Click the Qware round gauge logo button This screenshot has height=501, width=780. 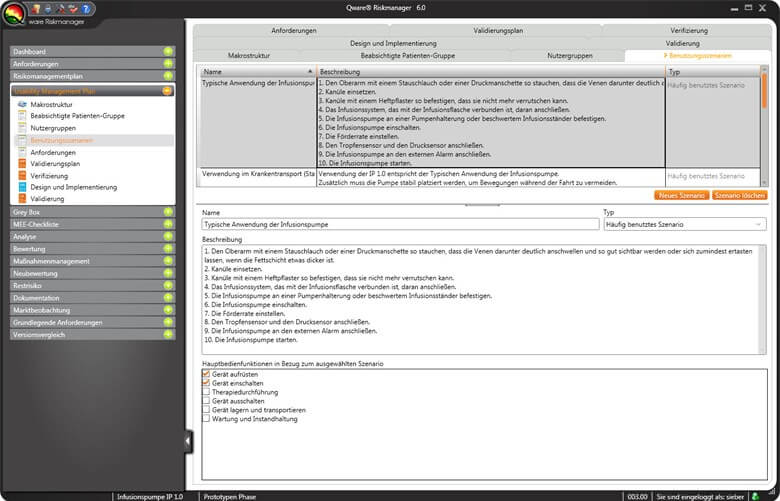click(x=14, y=13)
